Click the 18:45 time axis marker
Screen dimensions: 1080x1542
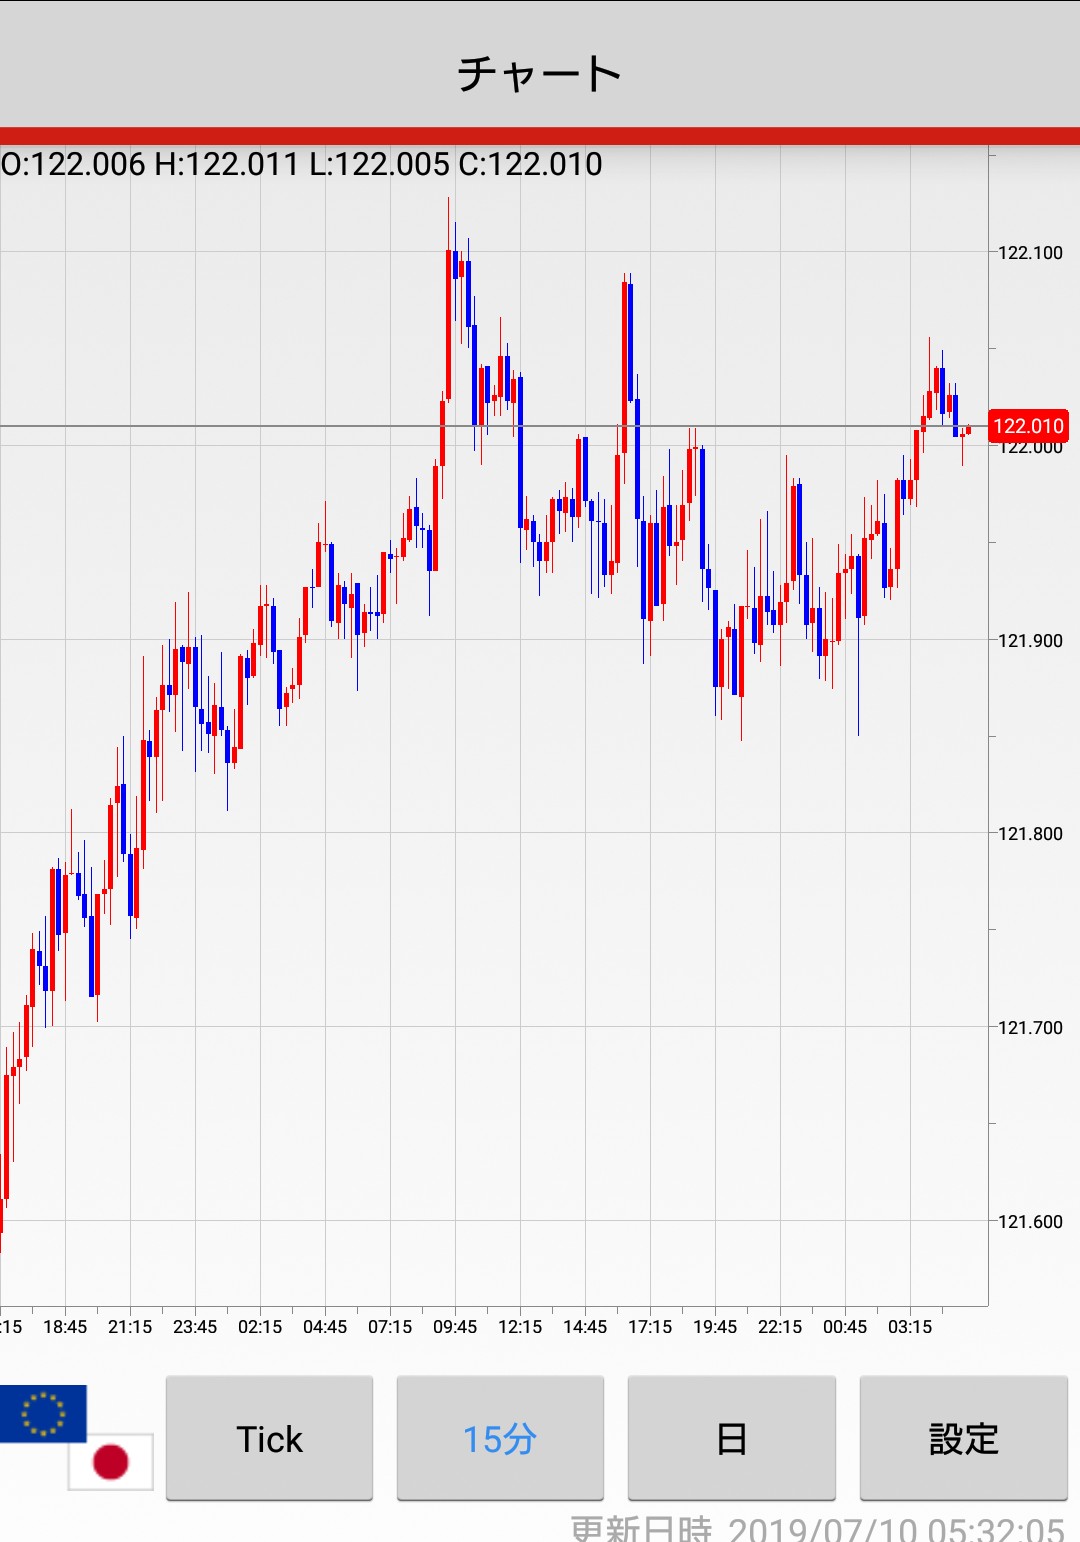pos(65,1327)
